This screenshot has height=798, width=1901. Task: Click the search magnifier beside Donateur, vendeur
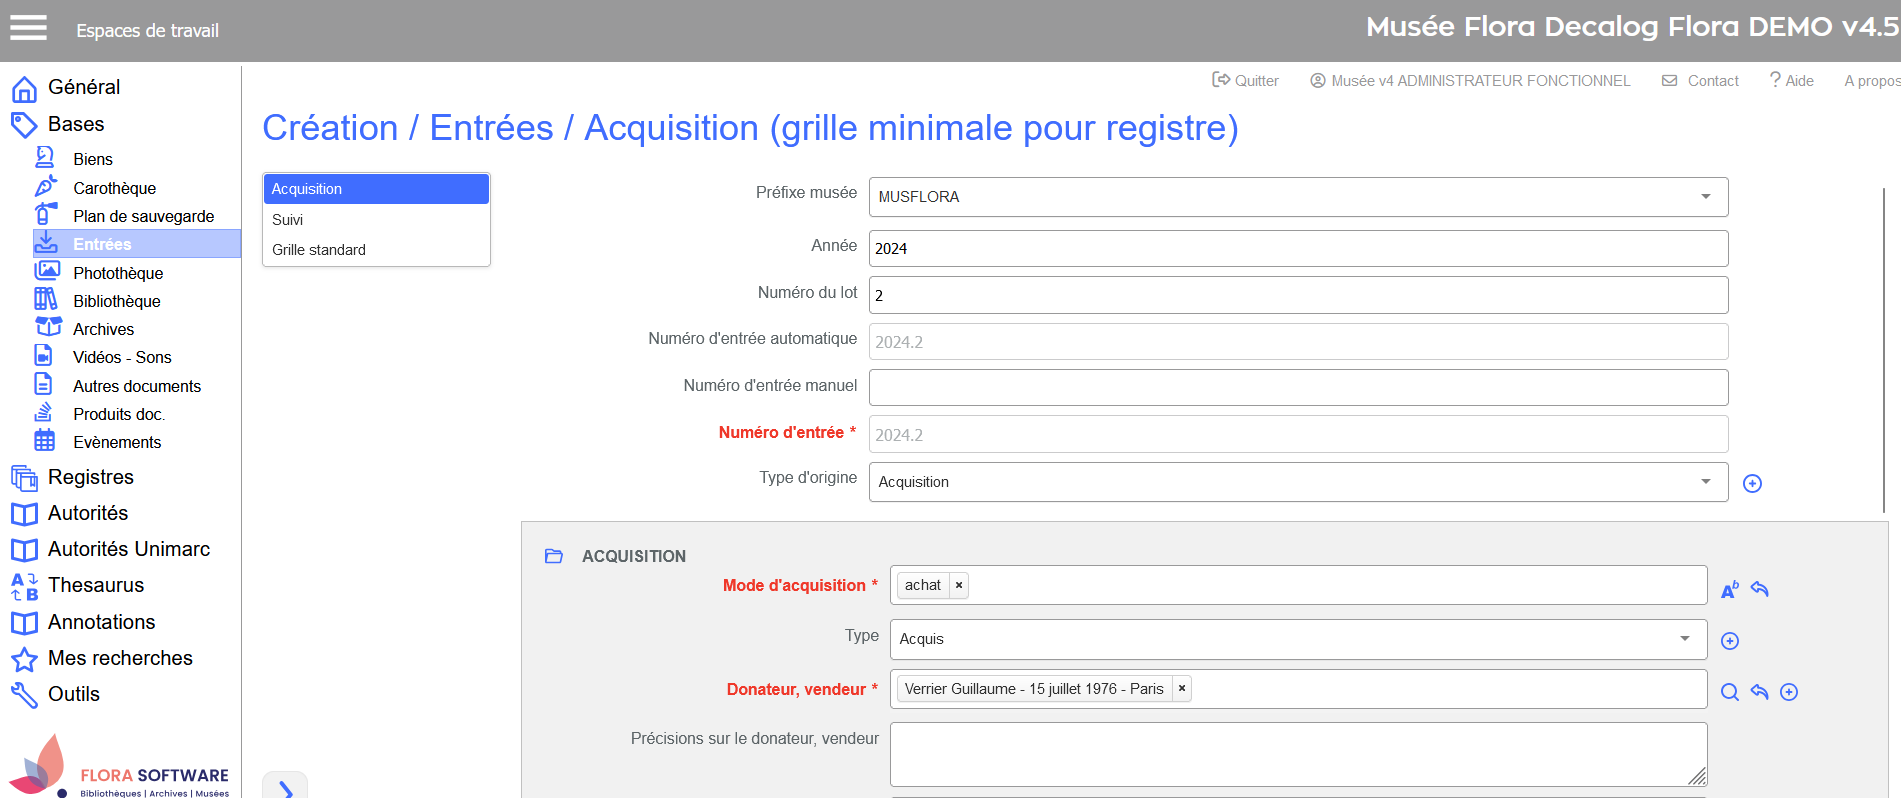(x=1729, y=692)
